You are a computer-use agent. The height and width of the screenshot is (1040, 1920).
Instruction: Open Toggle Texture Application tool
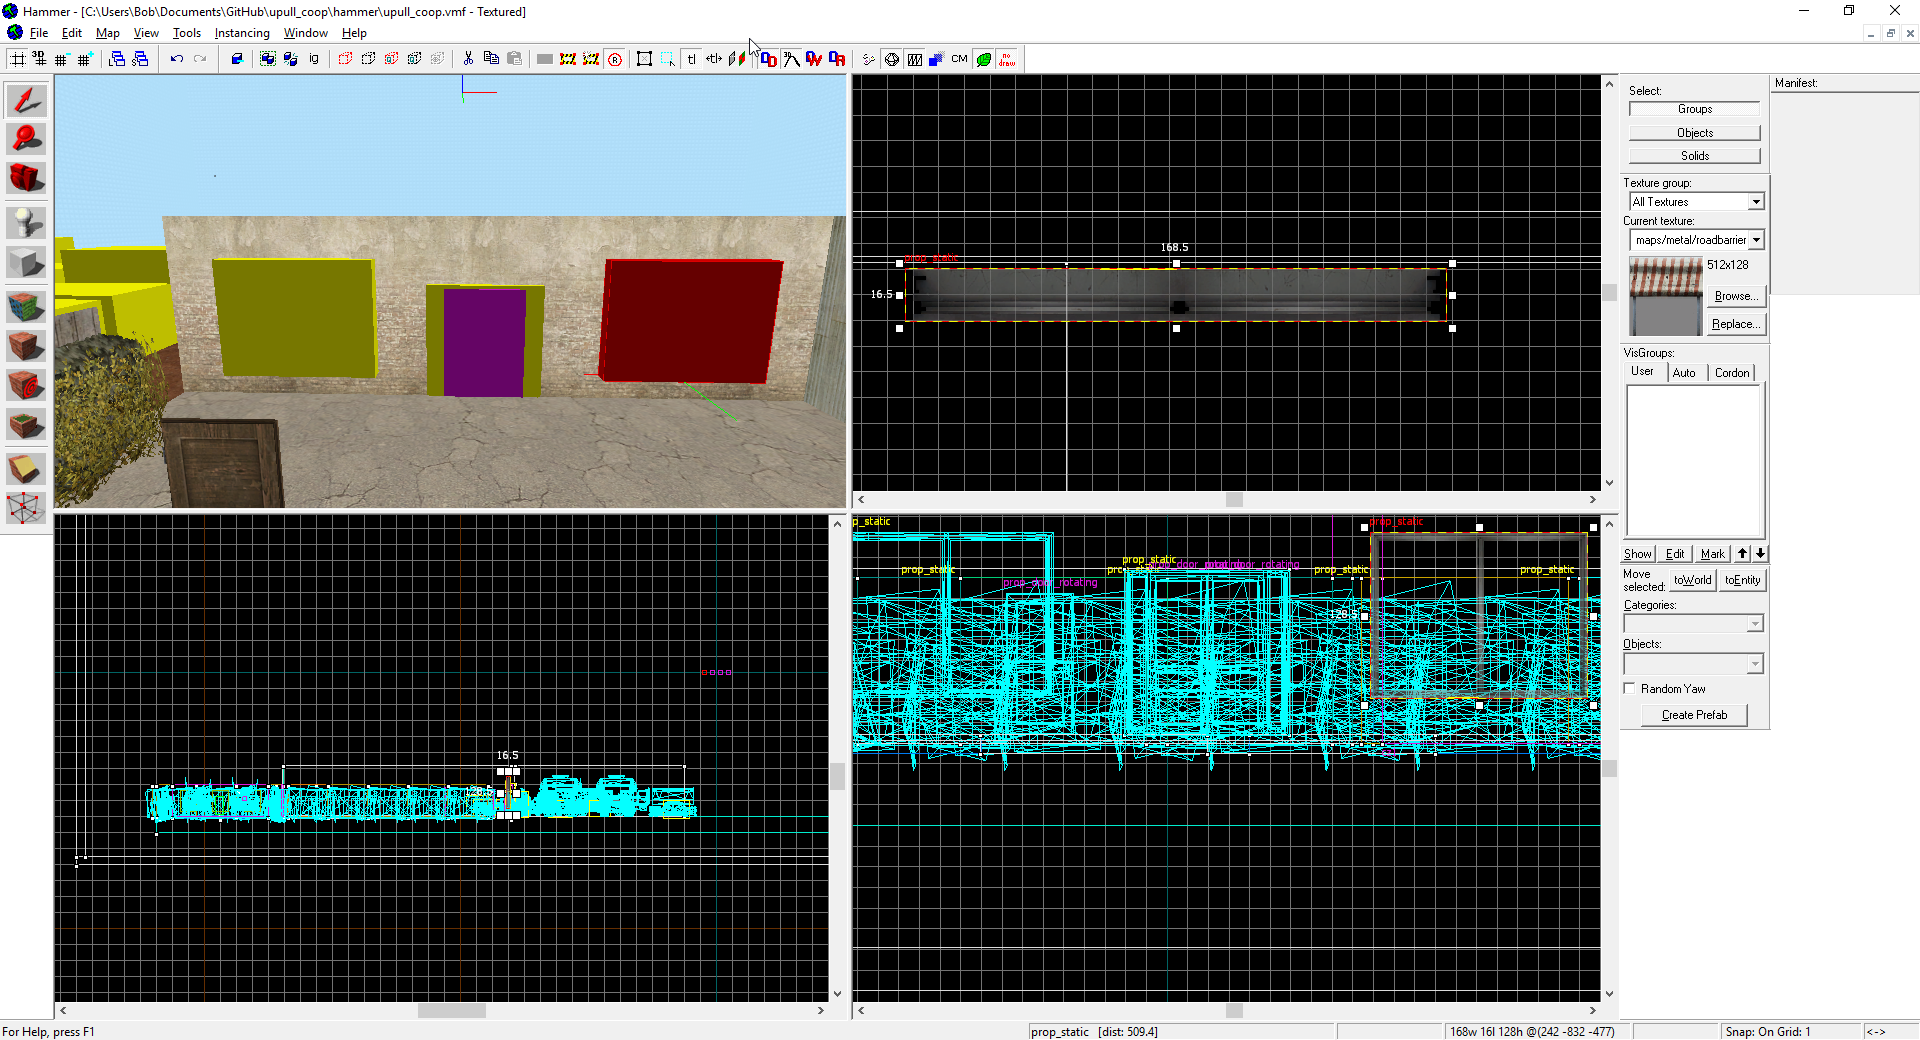[x=26, y=306]
